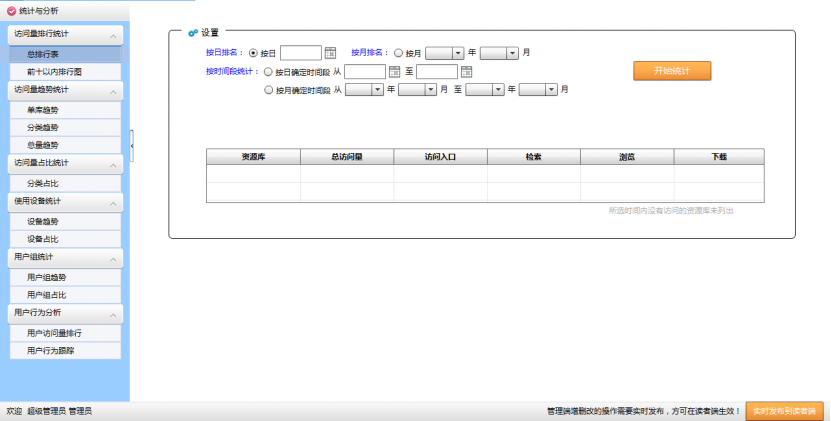
Task: Click the 按日 date input field
Action: (x=301, y=53)
